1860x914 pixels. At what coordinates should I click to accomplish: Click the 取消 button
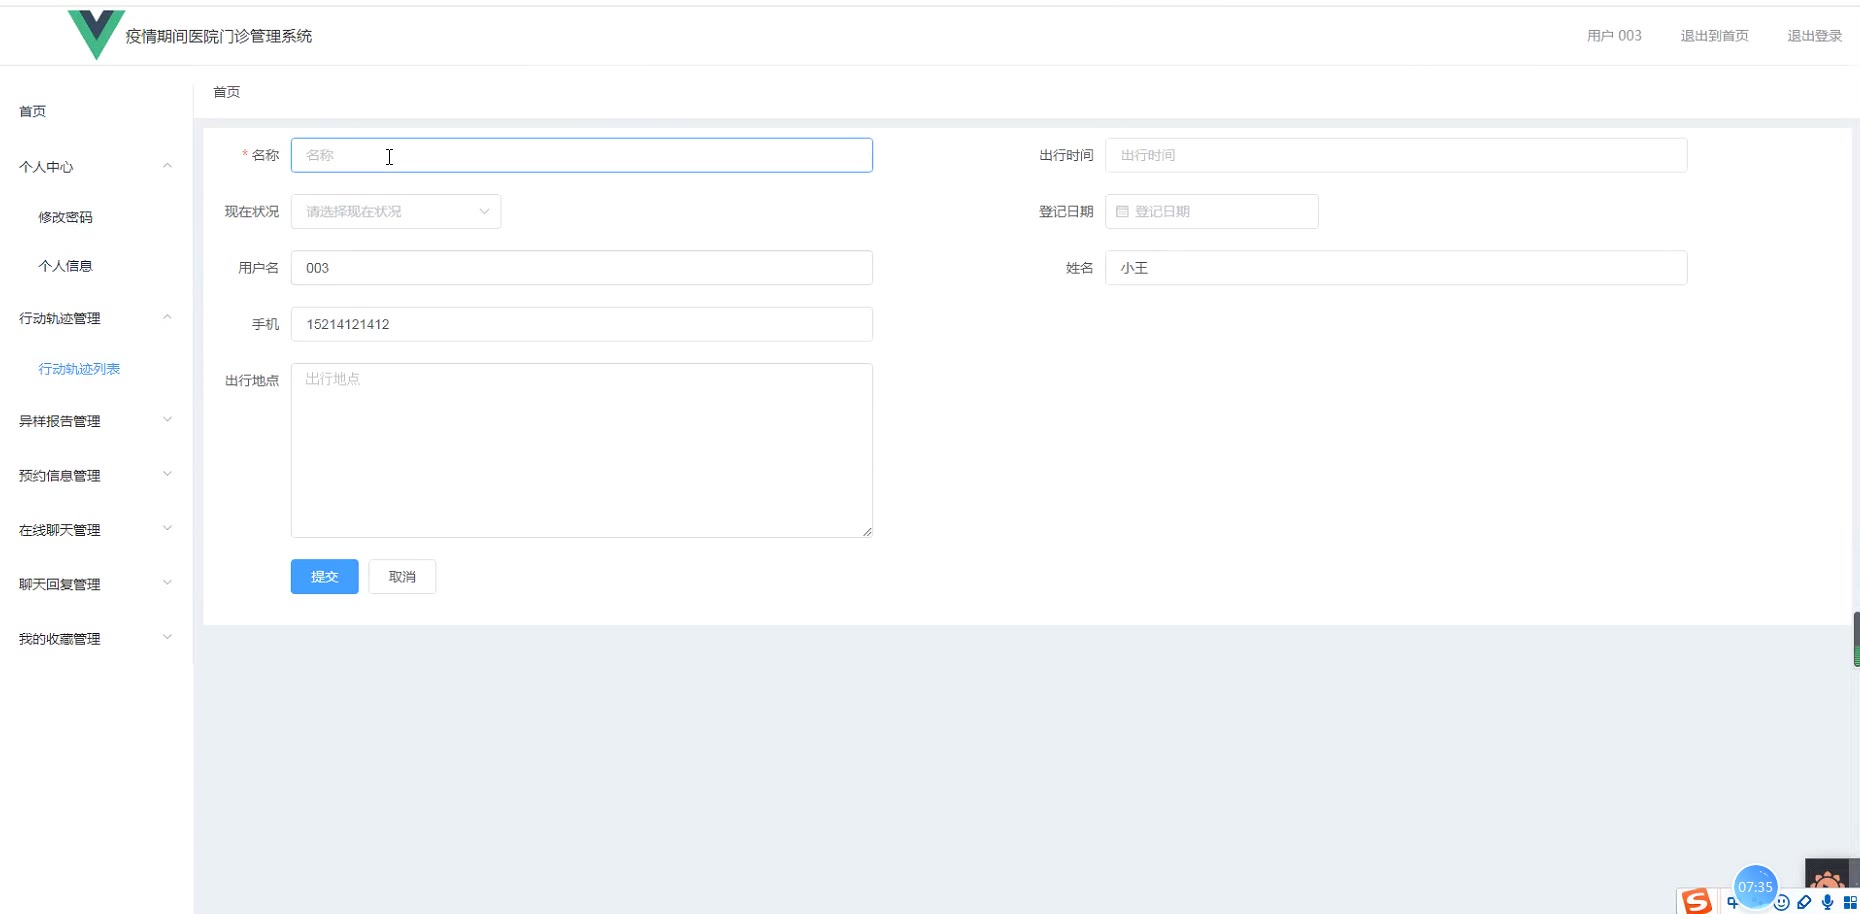tap(402, 577)
